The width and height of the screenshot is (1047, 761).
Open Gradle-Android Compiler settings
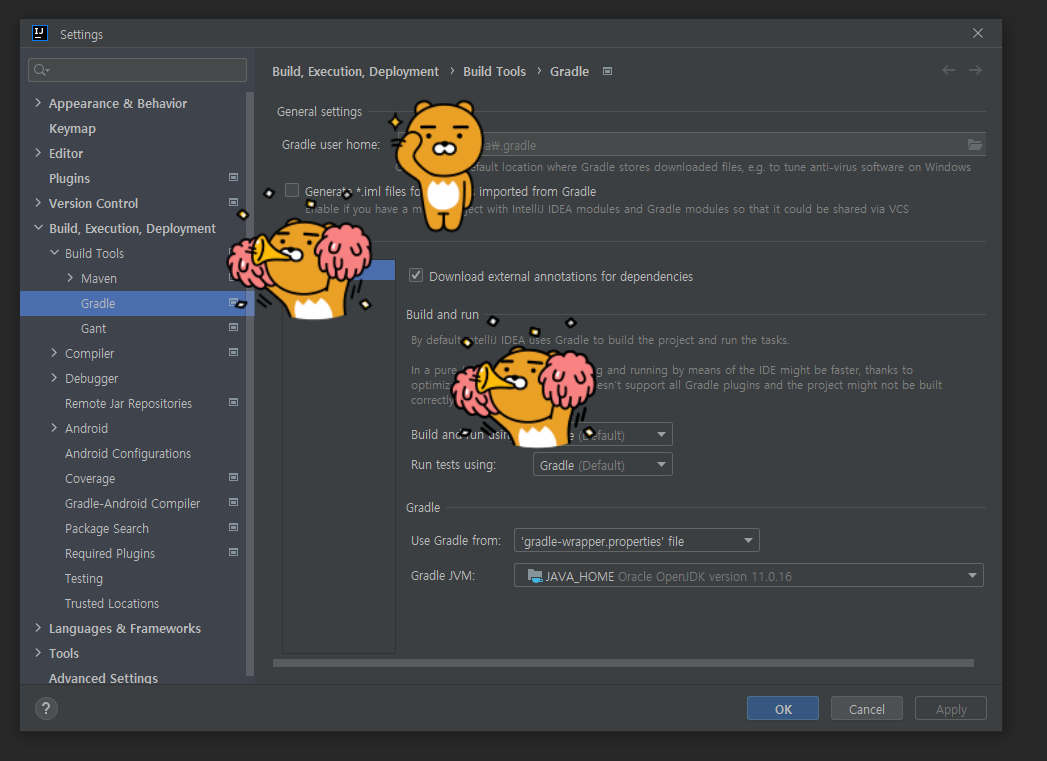[x=132, y=503]
